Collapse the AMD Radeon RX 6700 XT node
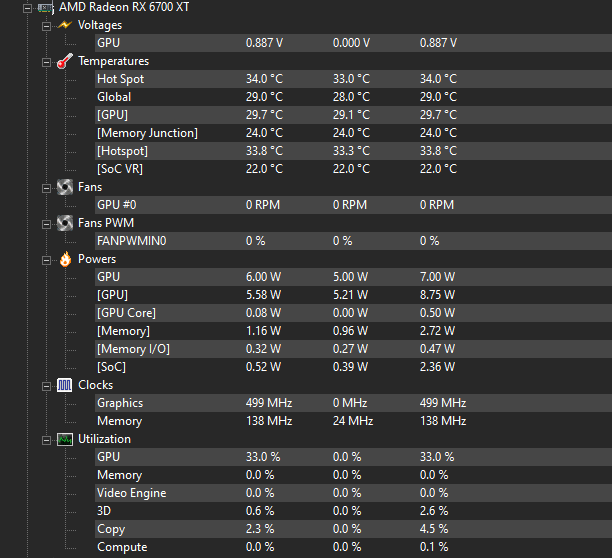Screen dimensions: 612x558 coord(27,7)
